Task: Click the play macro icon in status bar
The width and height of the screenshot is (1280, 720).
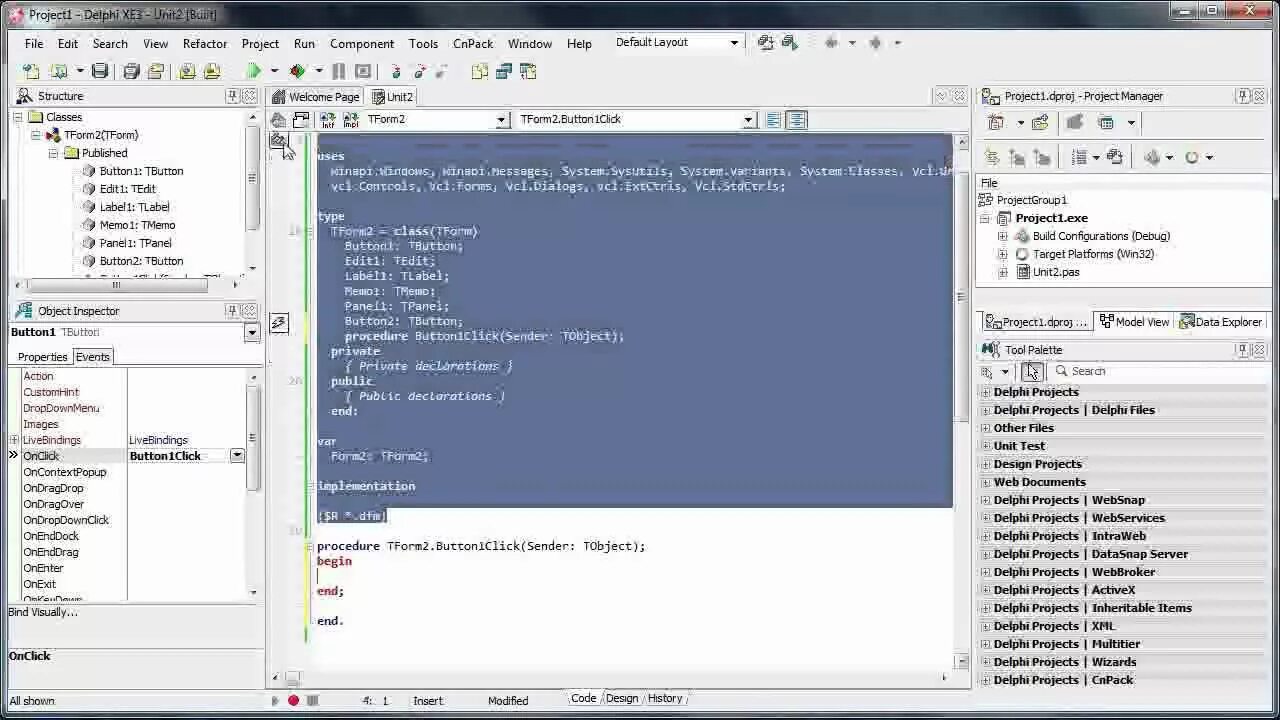Action: click(275, 700)
